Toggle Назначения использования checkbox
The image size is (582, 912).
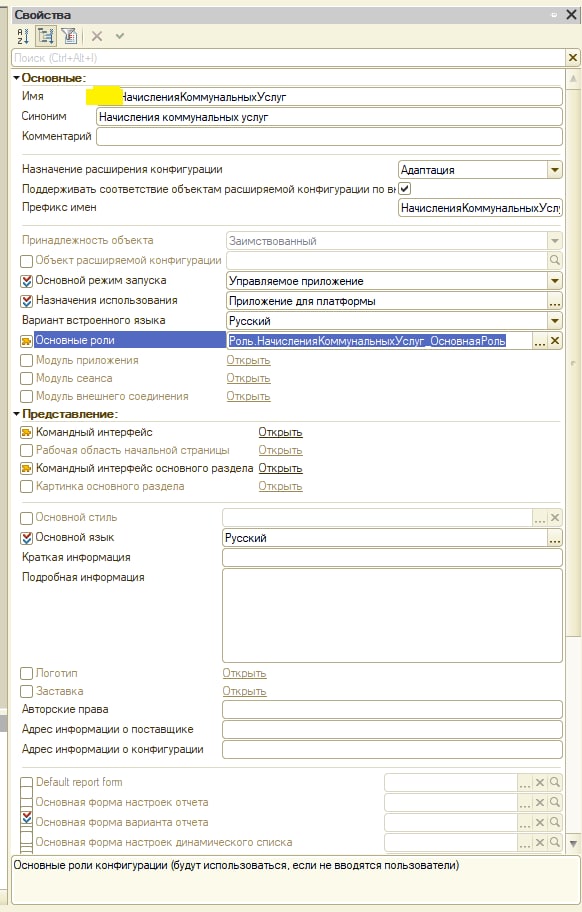[26, 301]
